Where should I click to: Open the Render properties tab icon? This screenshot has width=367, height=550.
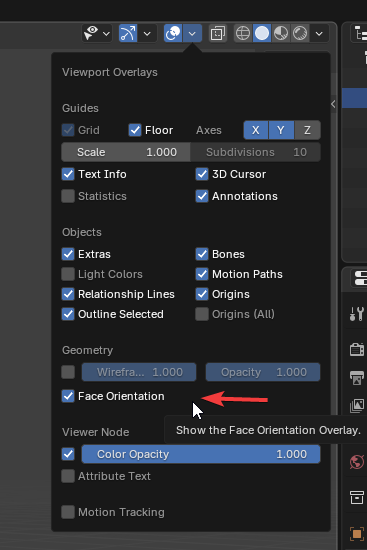point(357,349)
